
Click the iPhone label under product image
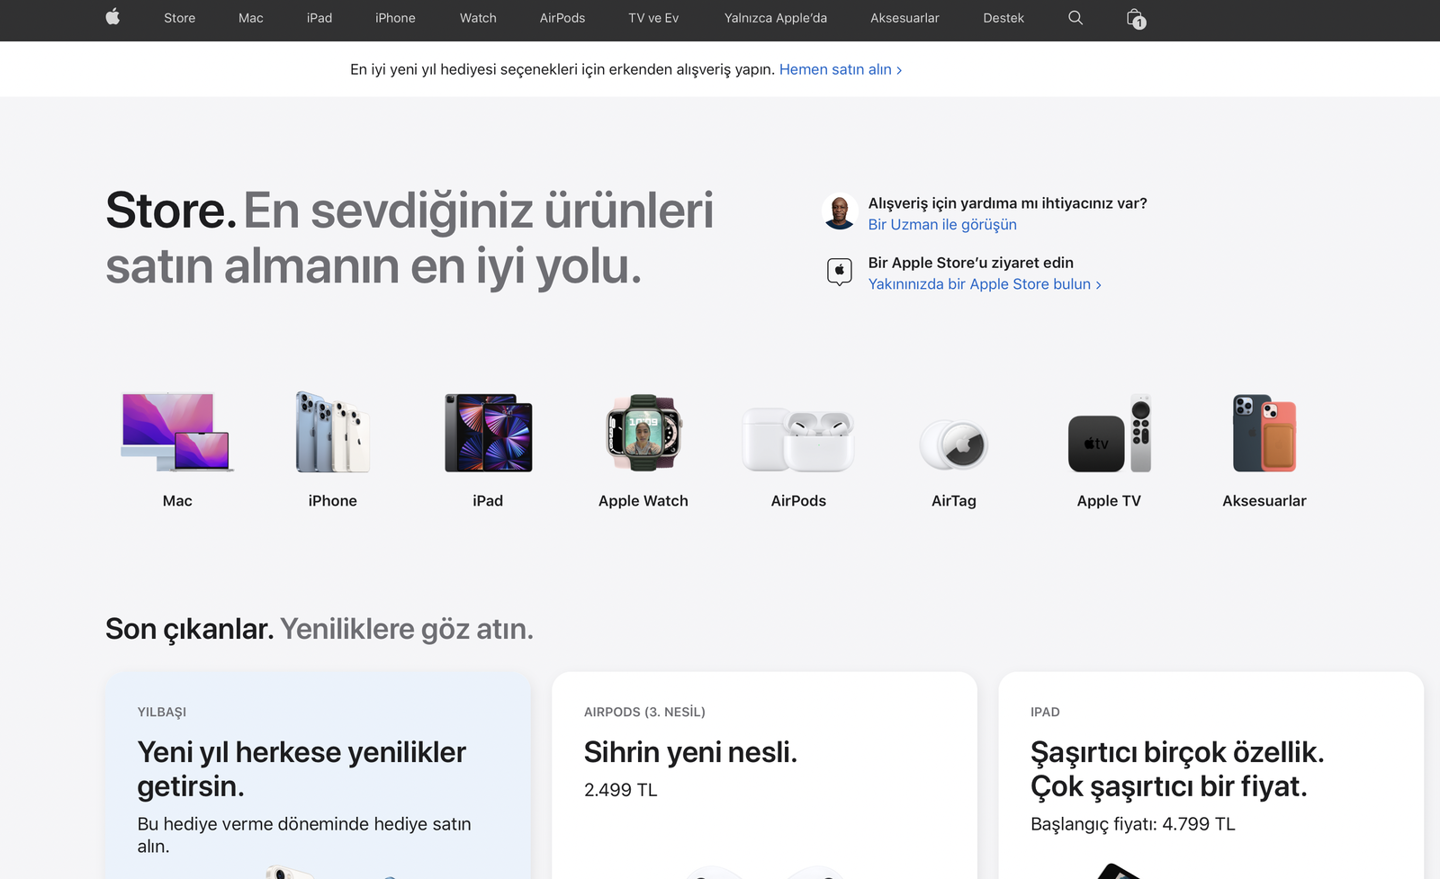pyautogui.click(x=333, y=500)
